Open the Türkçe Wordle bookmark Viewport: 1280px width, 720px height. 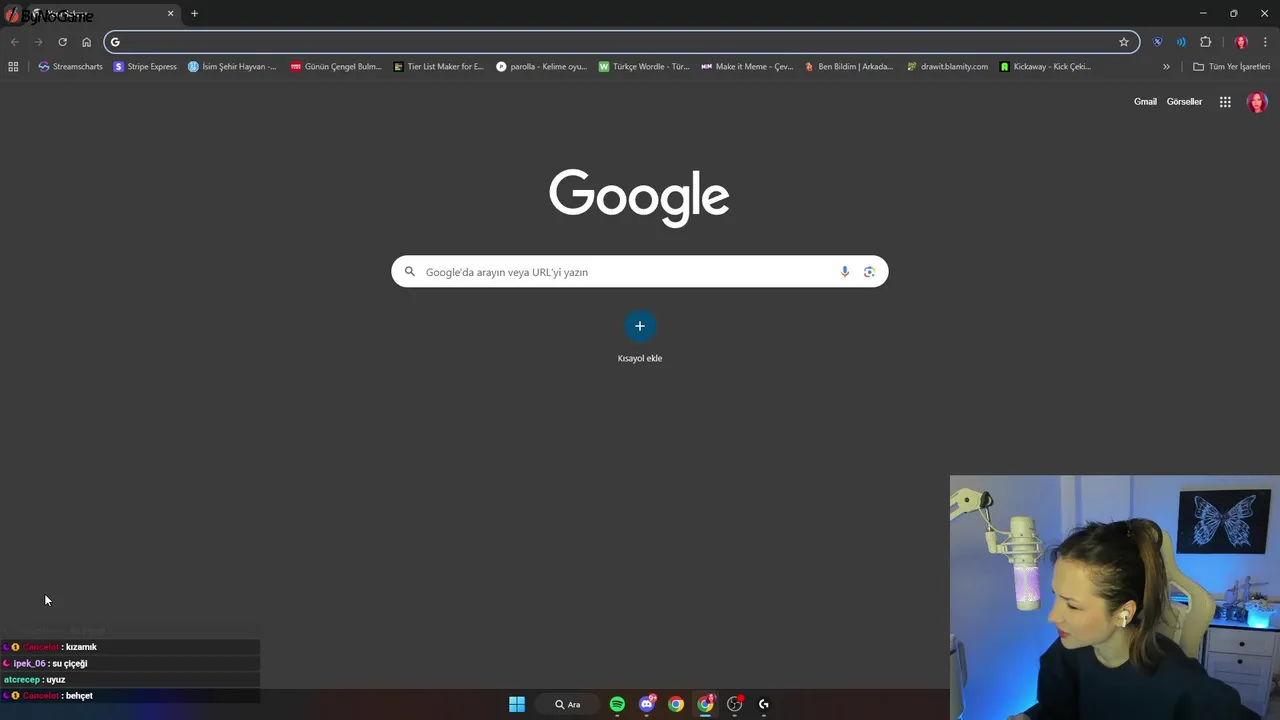coord(644,67)
